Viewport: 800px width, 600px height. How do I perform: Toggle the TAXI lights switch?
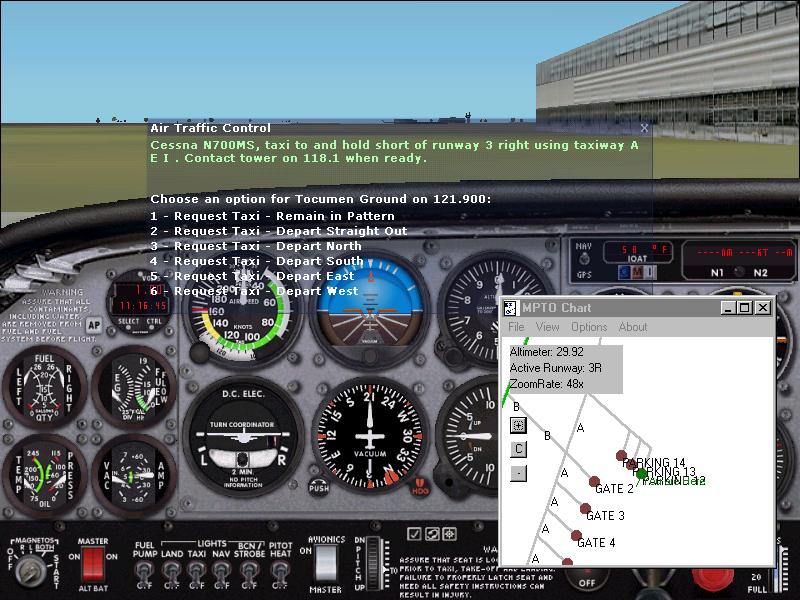click(x=196, y=572)
